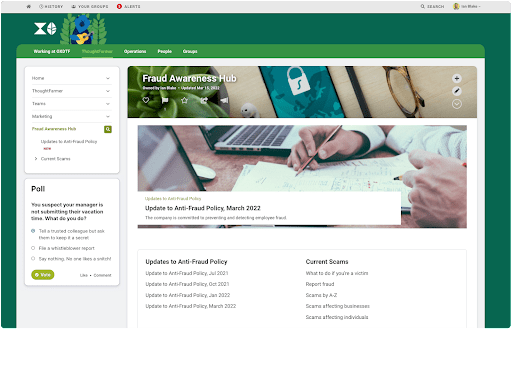
Task: Edit the page with the pencil icon
Action: tap(457, 91)
